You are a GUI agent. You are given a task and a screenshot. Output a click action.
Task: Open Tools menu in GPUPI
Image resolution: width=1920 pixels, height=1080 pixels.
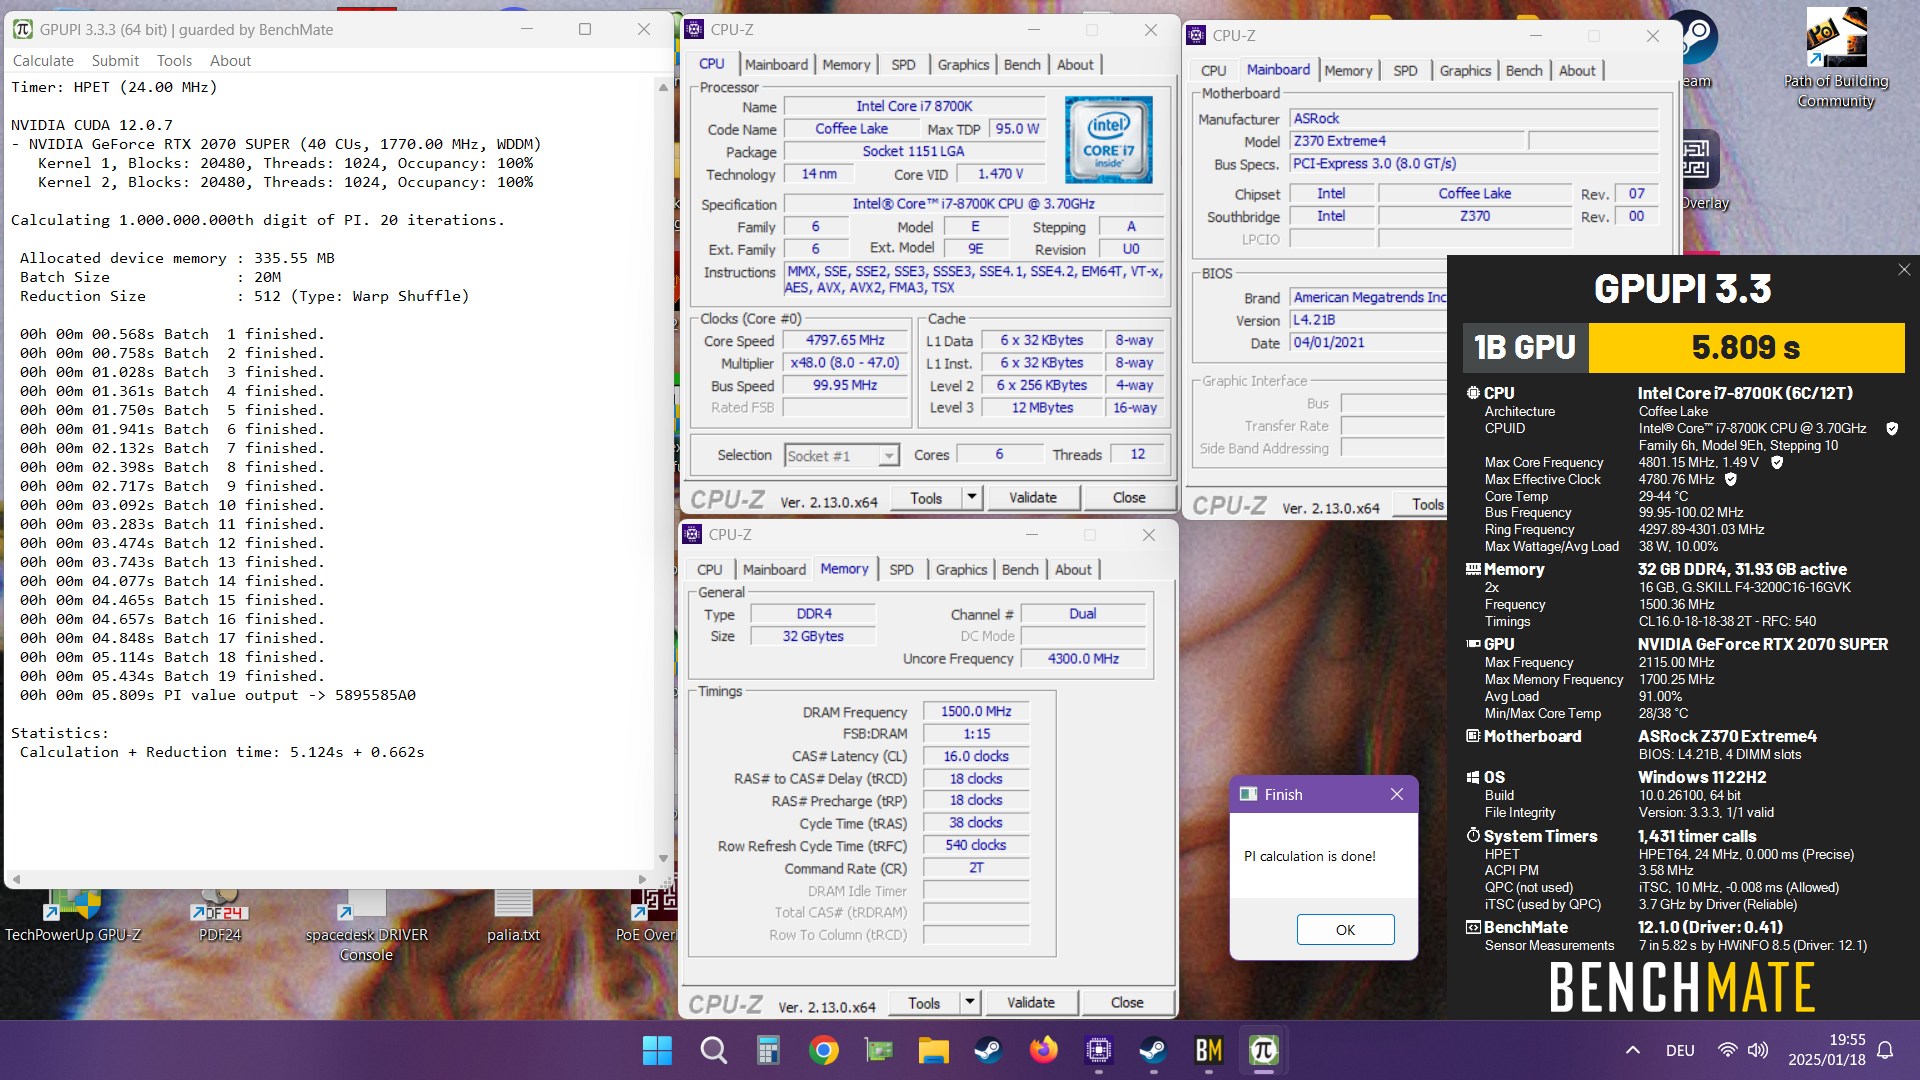(x=174, y=60)
